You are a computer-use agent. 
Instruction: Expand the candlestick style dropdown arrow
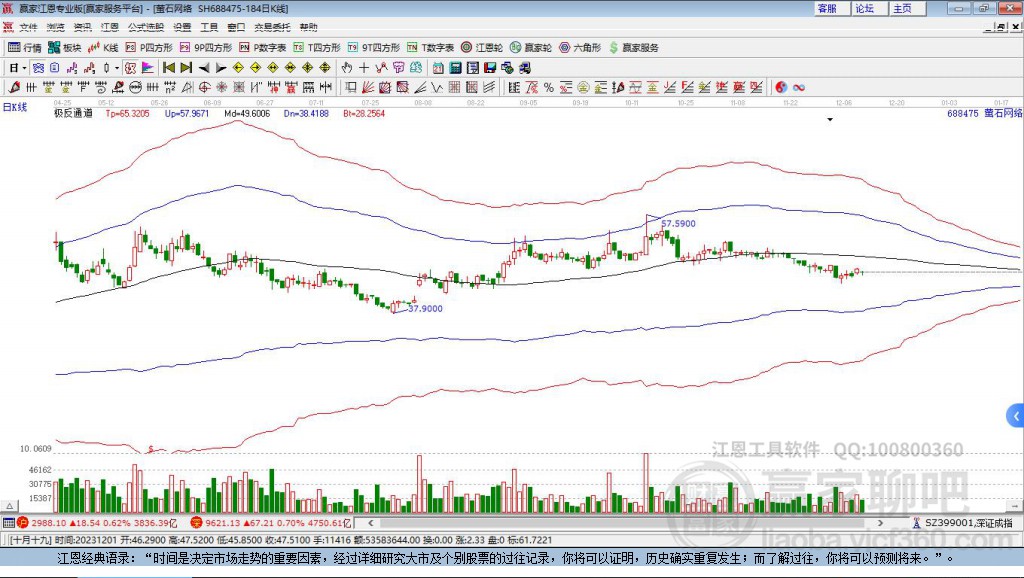116,68
